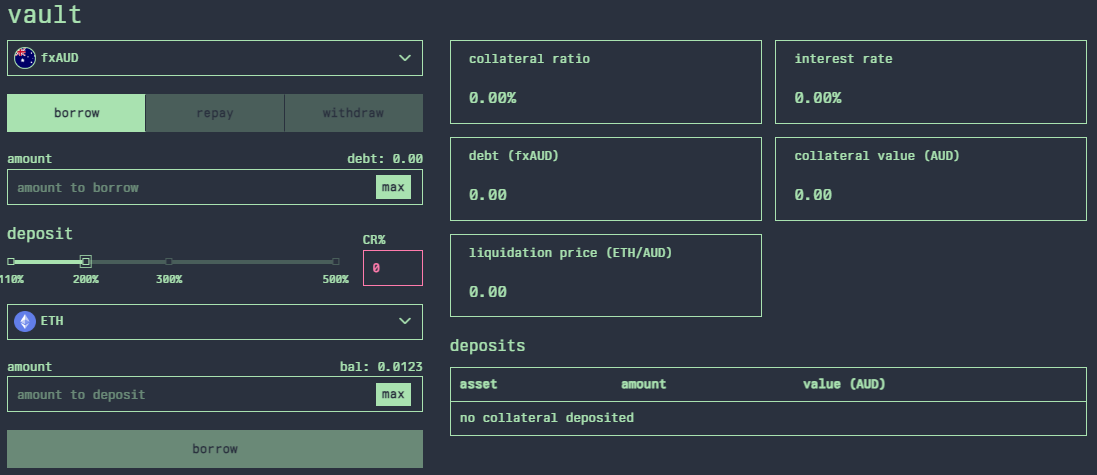Image resolution: width=1097 pixels, height=475 pixels.
Task: Focus the amount to deposit field
Action: tap(190, 394)
